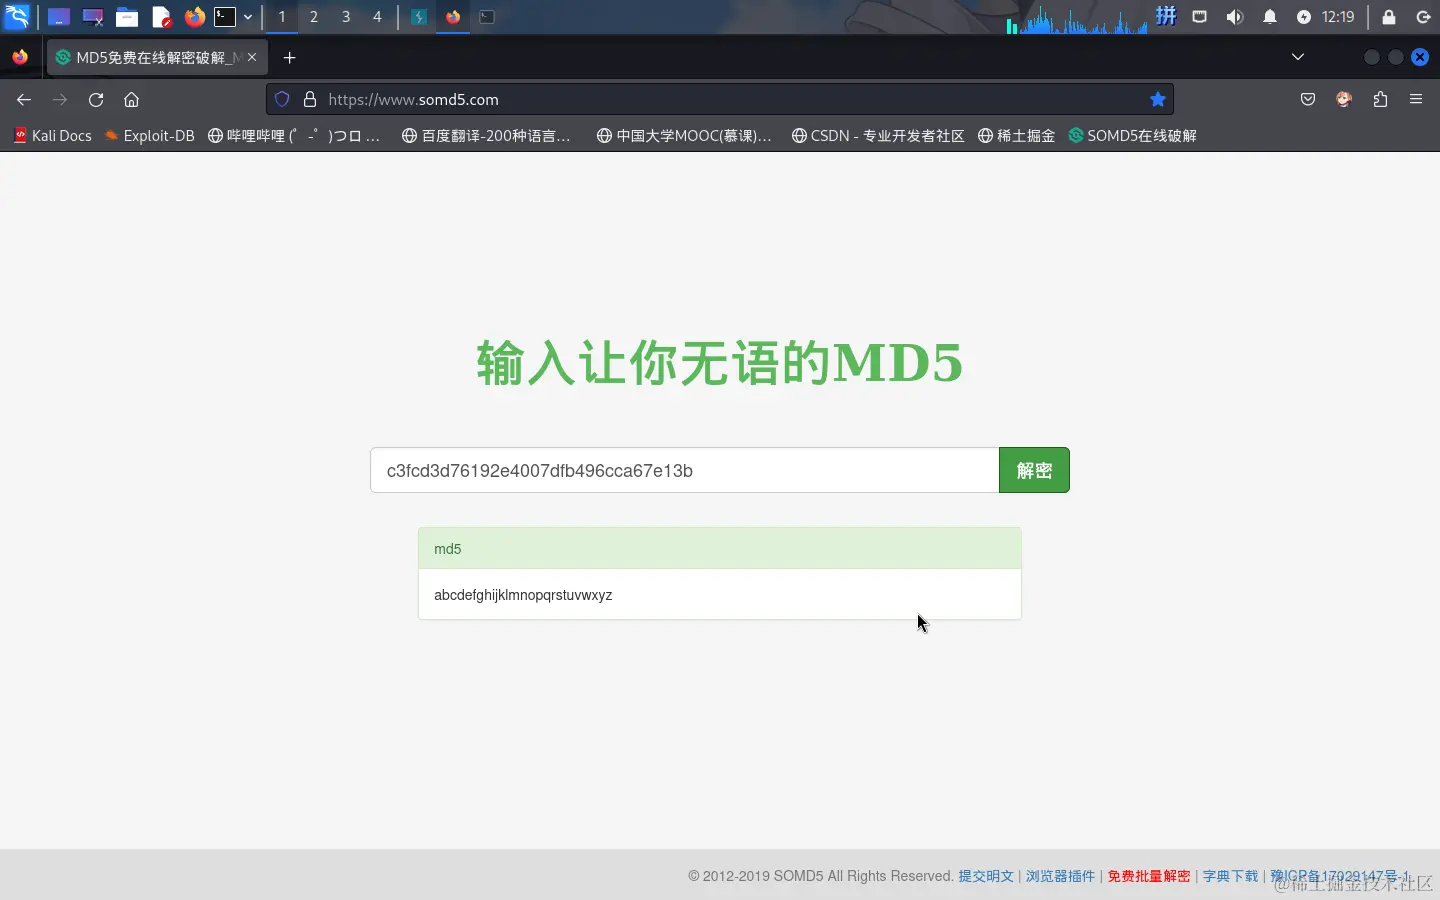This screenshot has width=1440, height=900.
Task: Switch to workspace 3
Action: click(346, 17)
